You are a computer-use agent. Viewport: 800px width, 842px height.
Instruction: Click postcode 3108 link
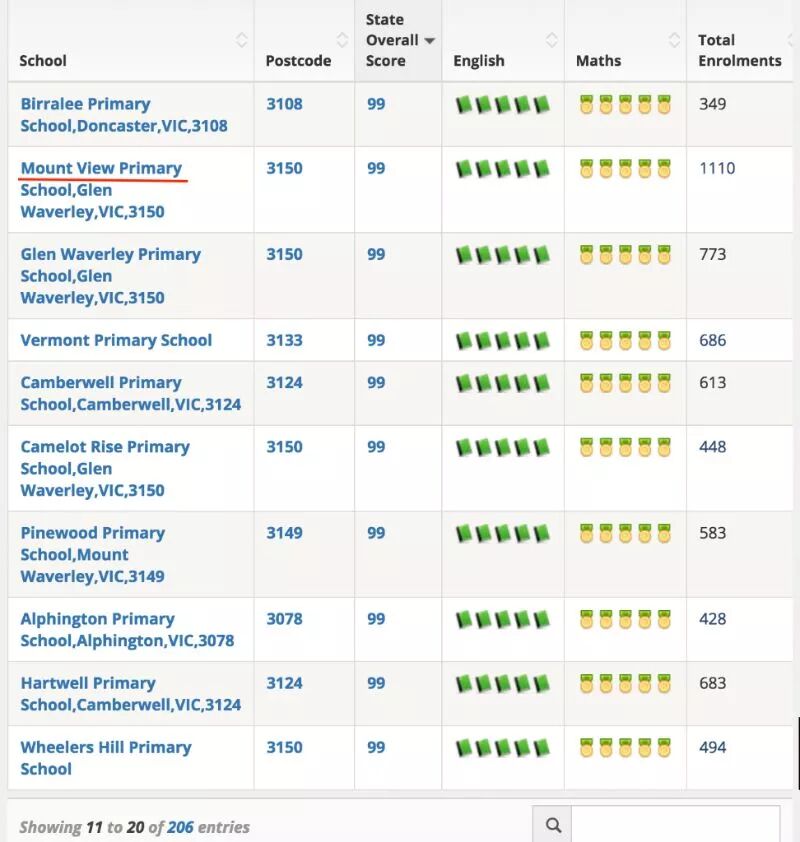(x=285, y=104)
